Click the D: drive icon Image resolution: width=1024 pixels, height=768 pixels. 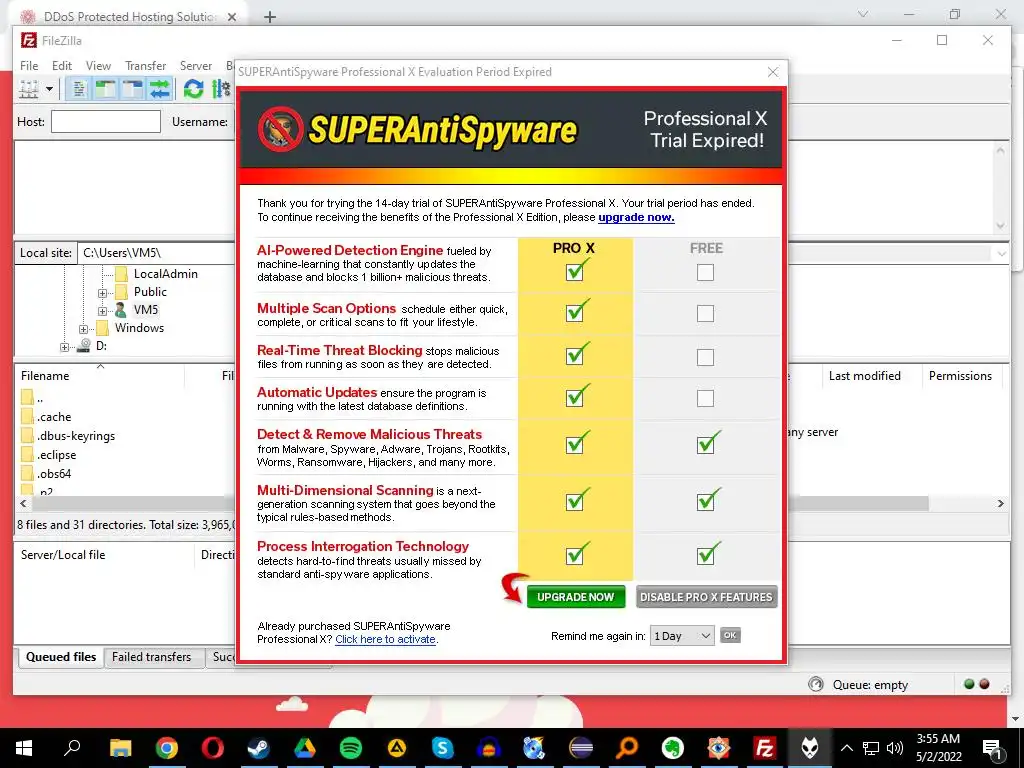click(x=83, y=346)
